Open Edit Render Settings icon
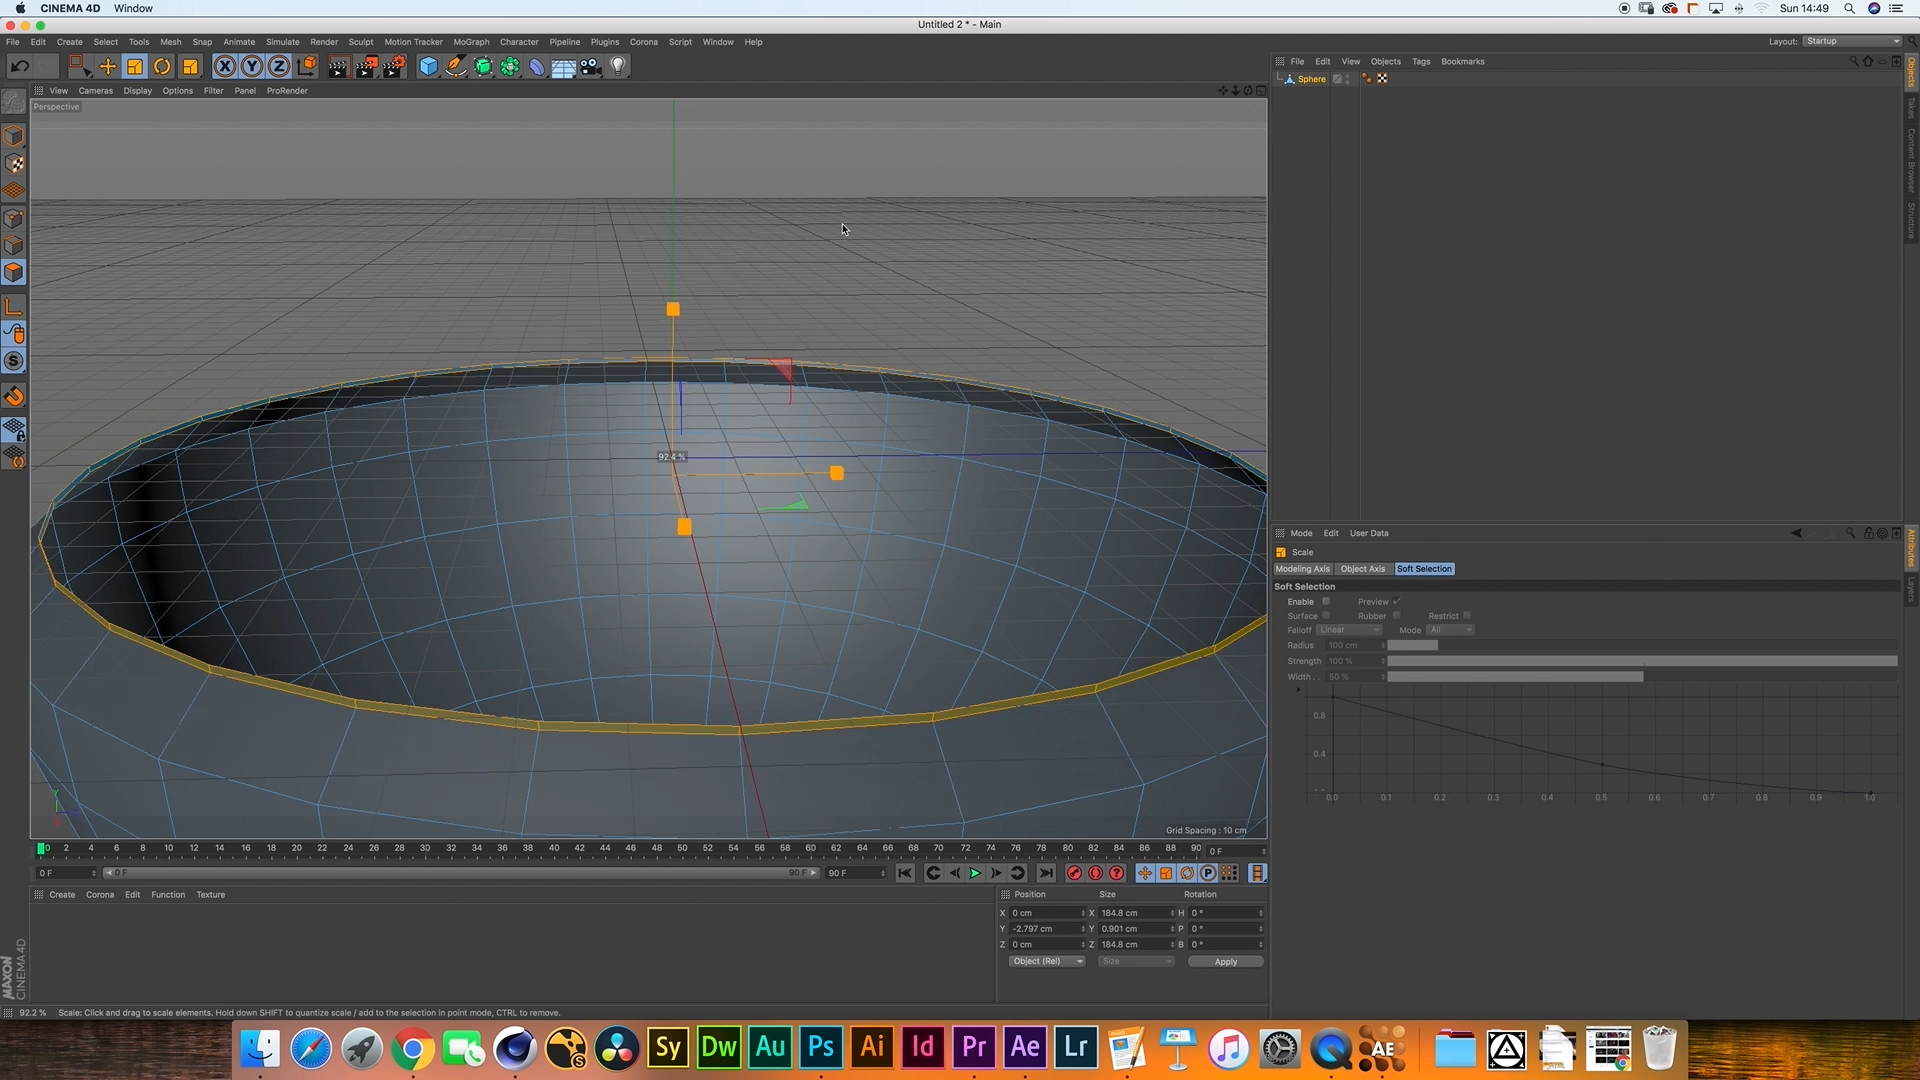 click(394, 67)
